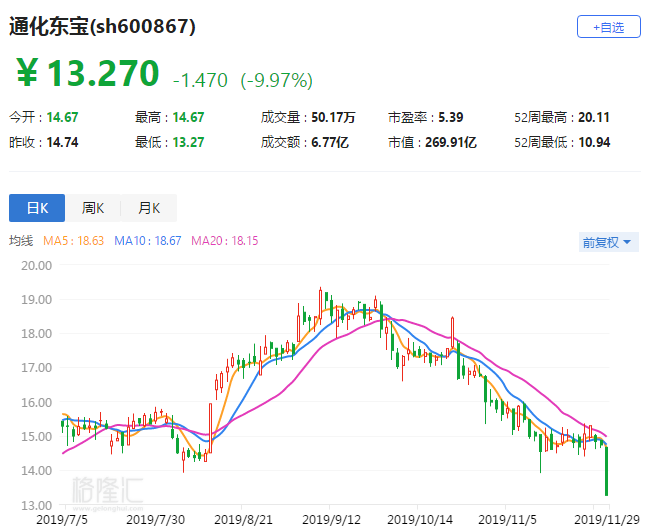This screenshot has width=662, height=531.
Task: Click the 16.00 y-axis label
Action: coord(37,402)
